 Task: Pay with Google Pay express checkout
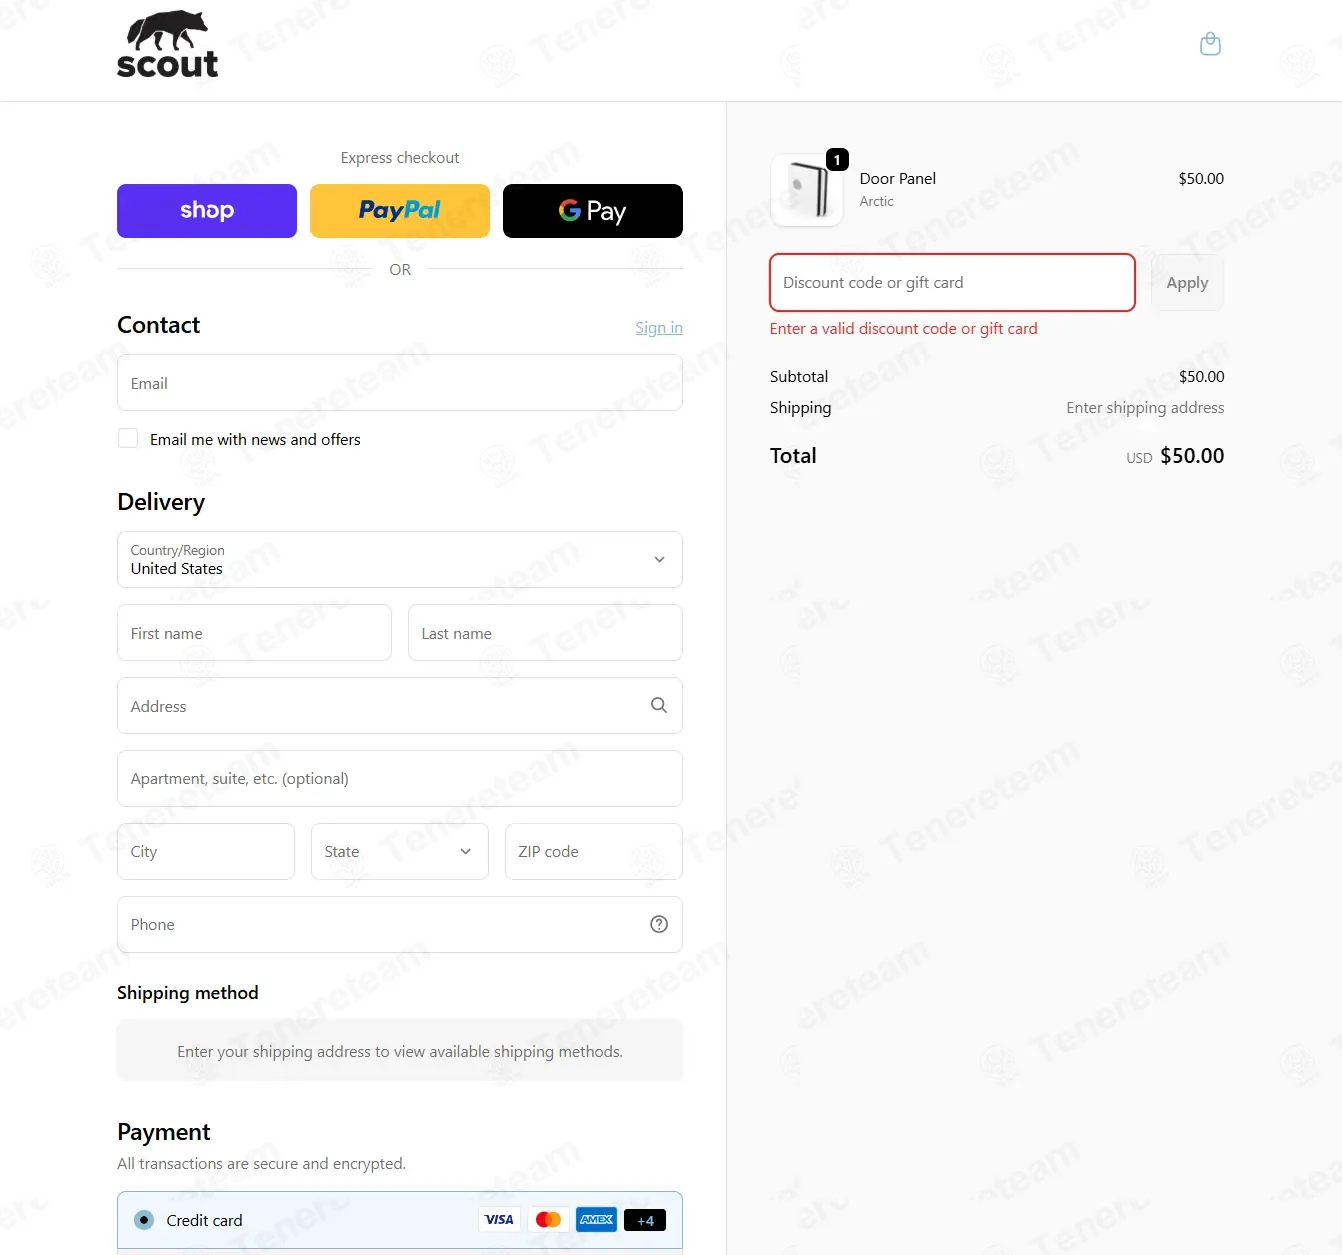(593, 211)
